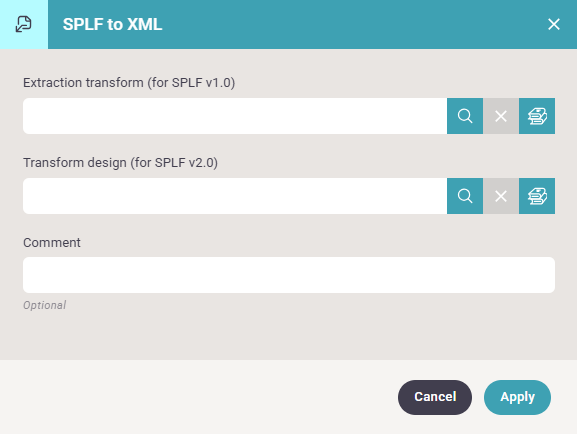Close the SPLF to XML dialog
This screenshot has width=577, height=434.
pos(553,24)
